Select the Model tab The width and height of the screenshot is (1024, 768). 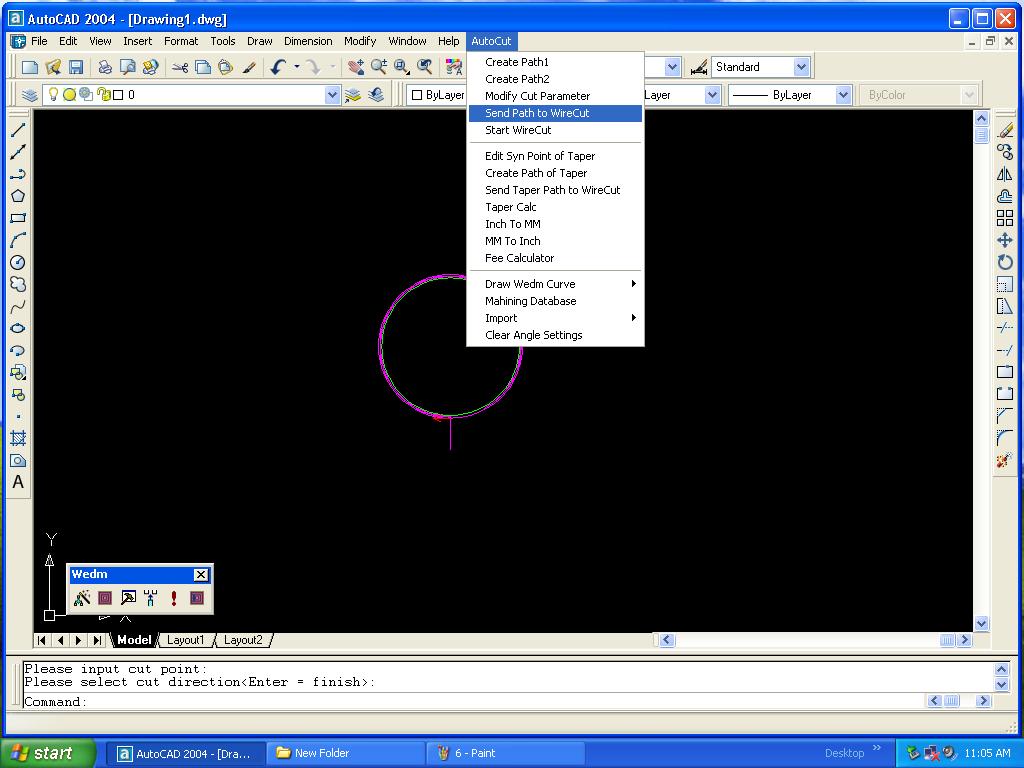click(x=135, y=640)
